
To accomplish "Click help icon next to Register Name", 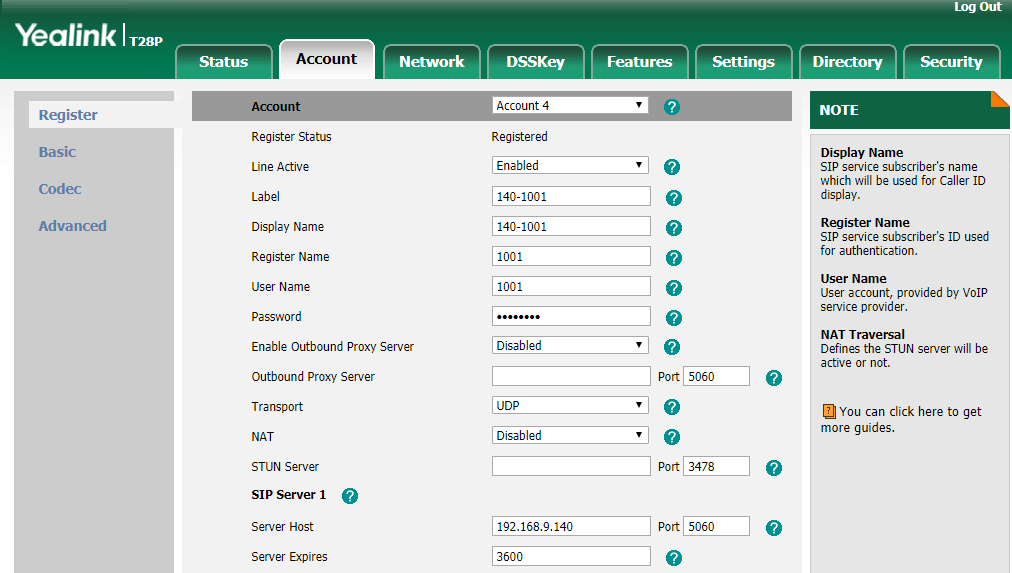I will click(674, 258).
